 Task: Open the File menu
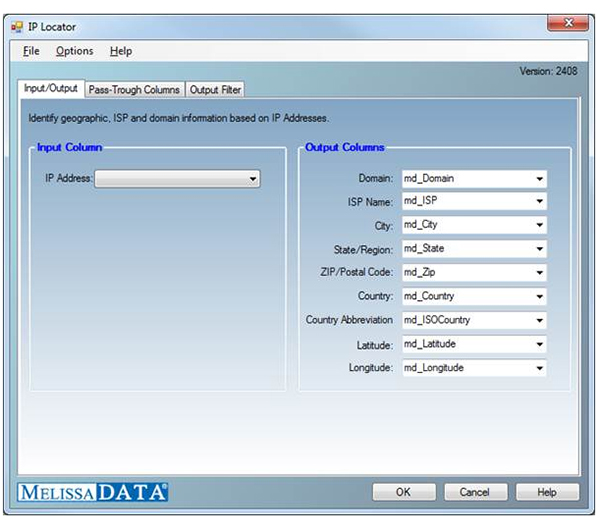point(31,51)
